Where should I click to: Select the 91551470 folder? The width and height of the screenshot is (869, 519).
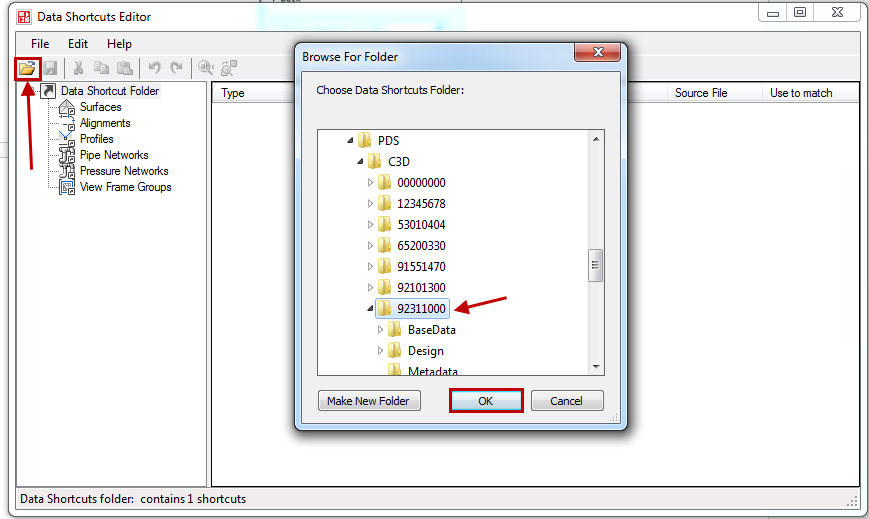click(420, 267)
